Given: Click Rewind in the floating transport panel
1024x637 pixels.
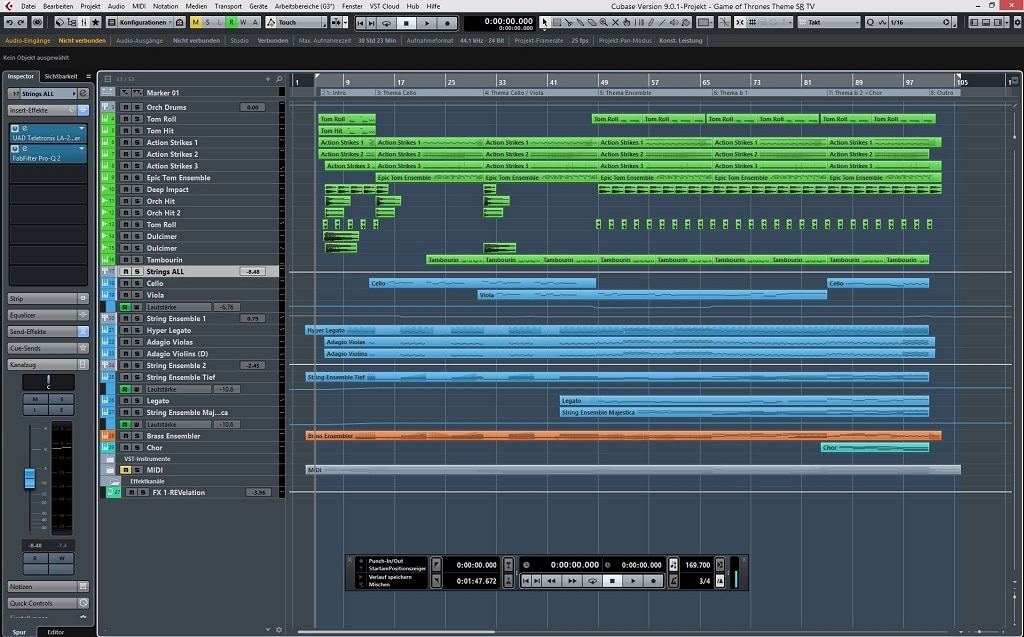Looking at the screenshot, I should (x=551, y=581).
